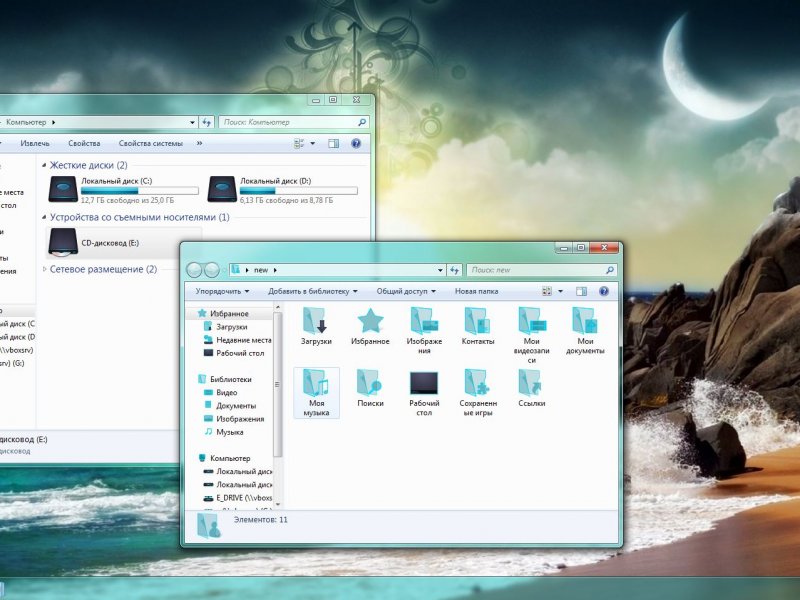Click the Новая папка button
Screen dimensions: 800x600
tap(477, 291)
